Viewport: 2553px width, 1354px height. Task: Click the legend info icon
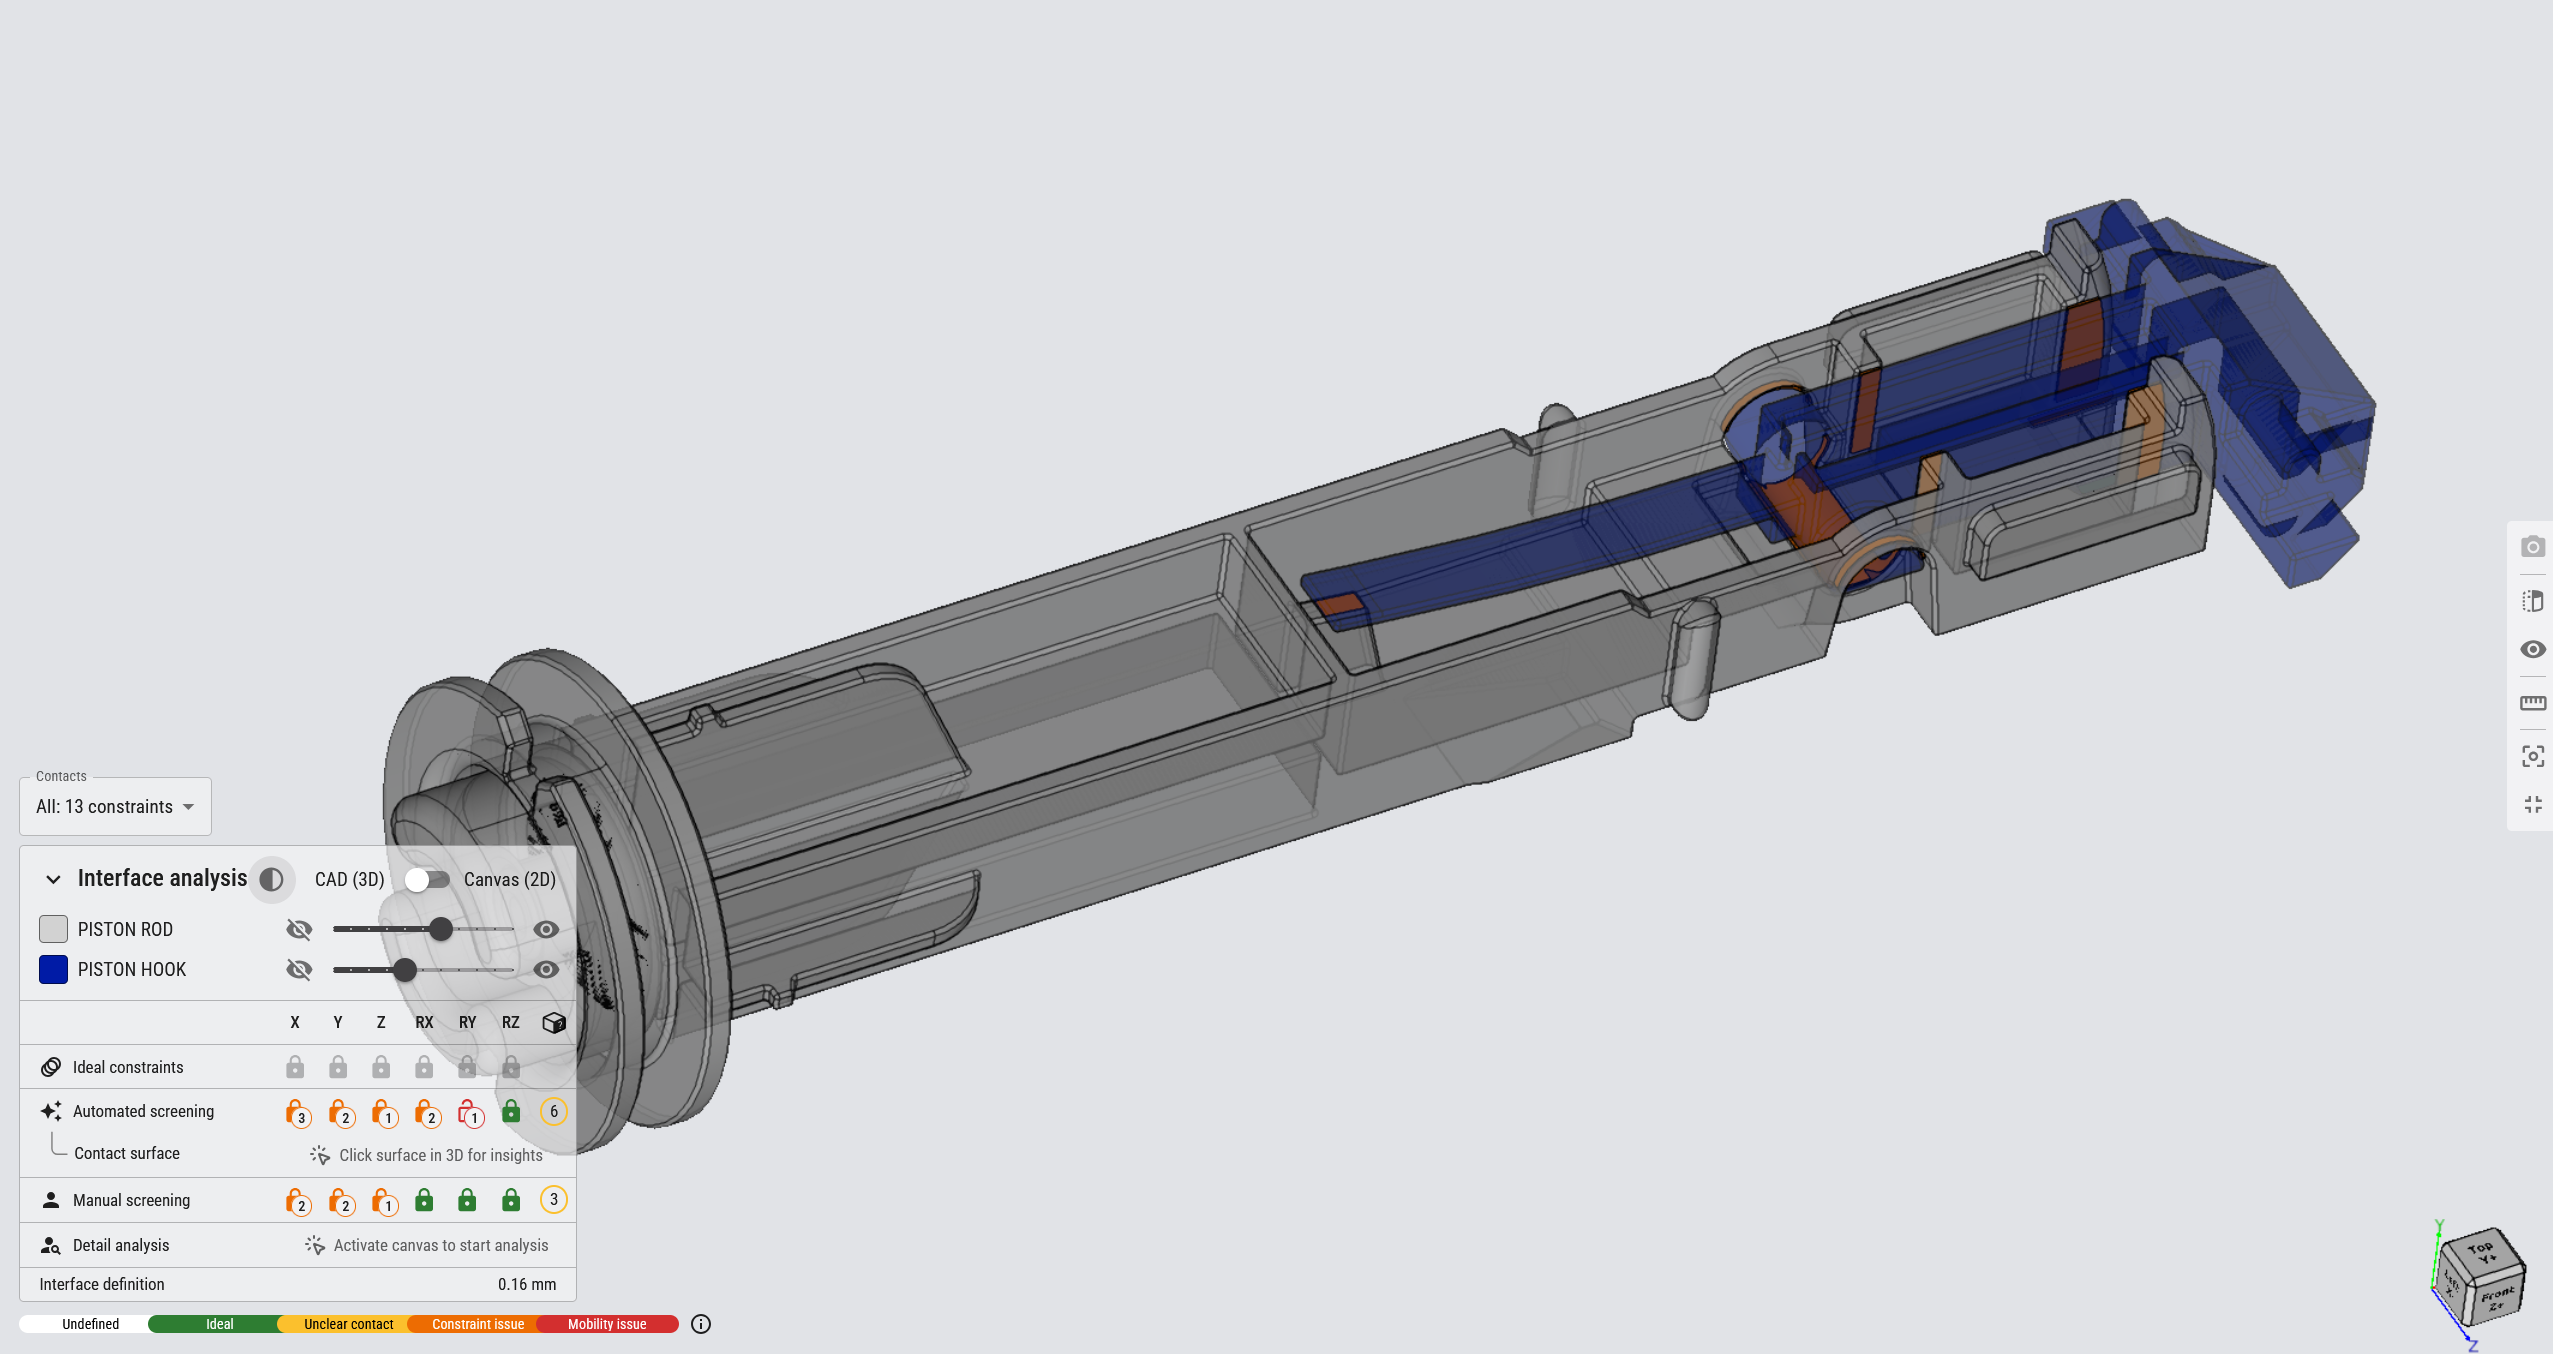tap(701, 1324)
